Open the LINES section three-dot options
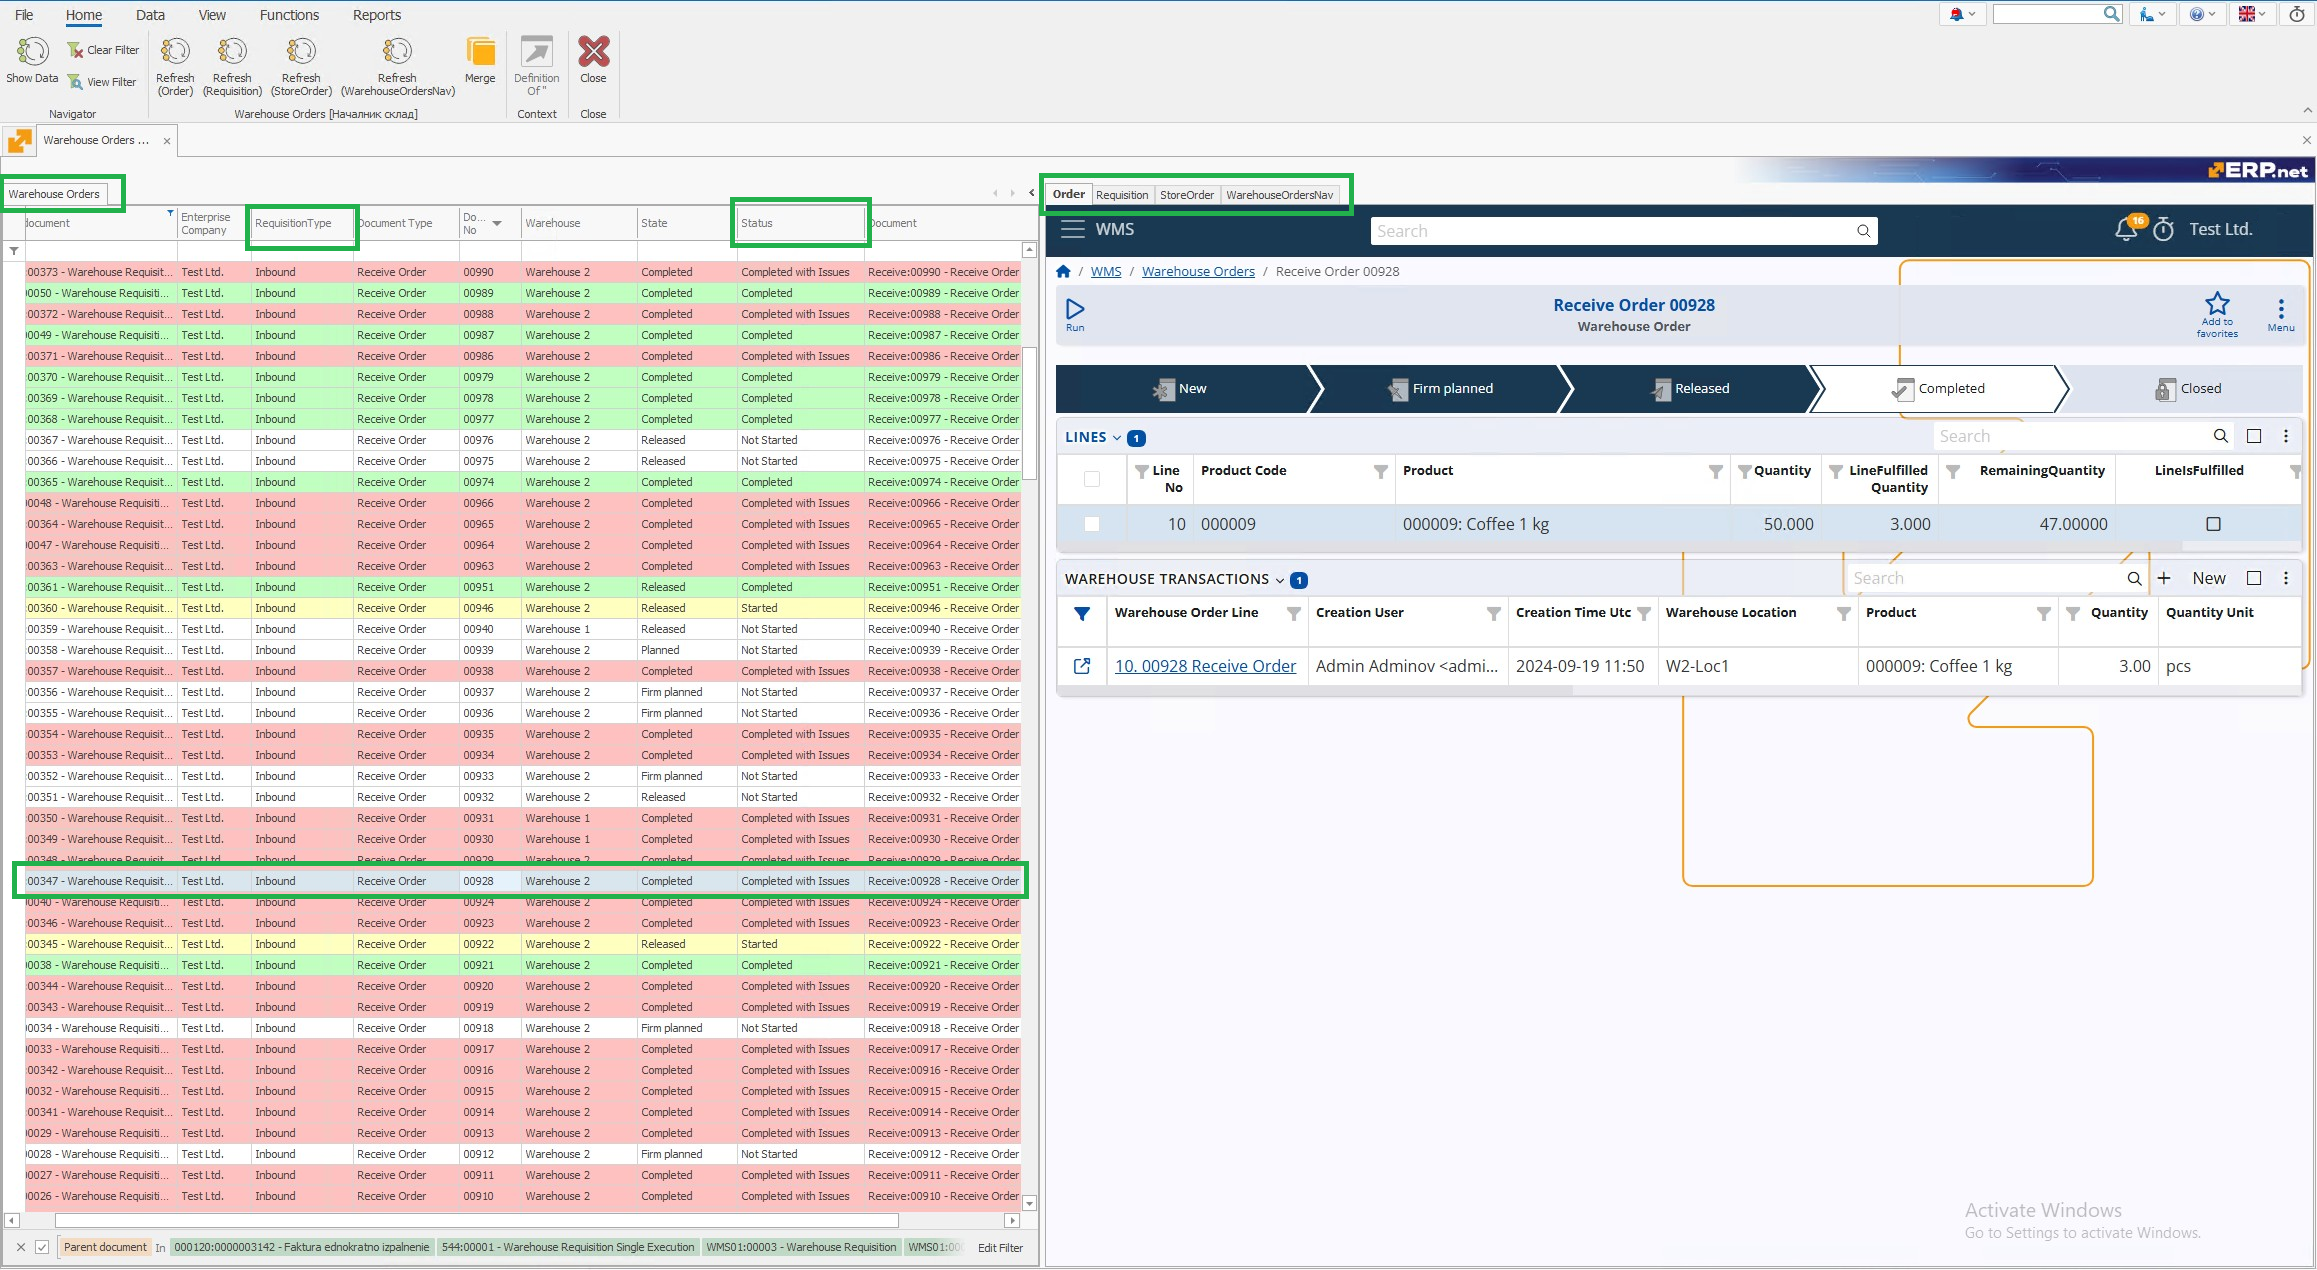The width and height of the screenshot is (2317, 1270). coord(2286,436)
